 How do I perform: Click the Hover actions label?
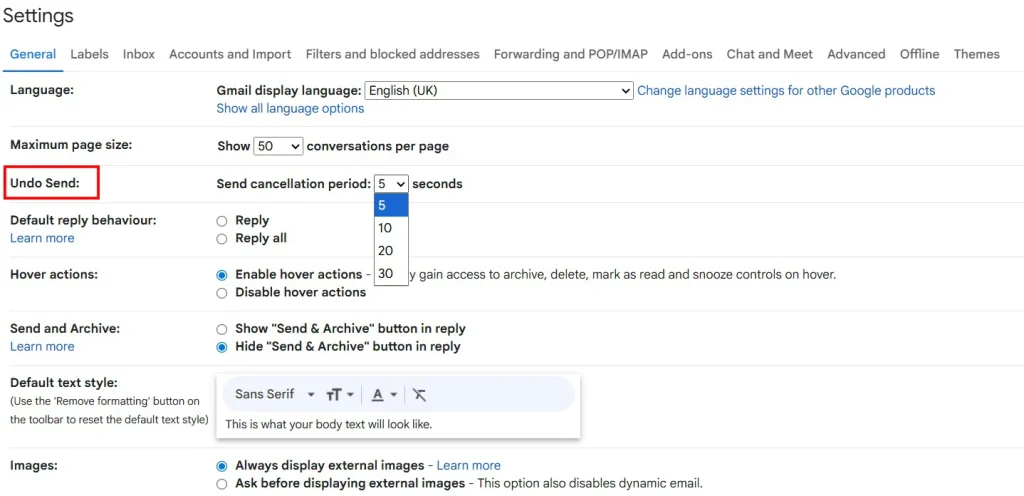pos(54,274)
